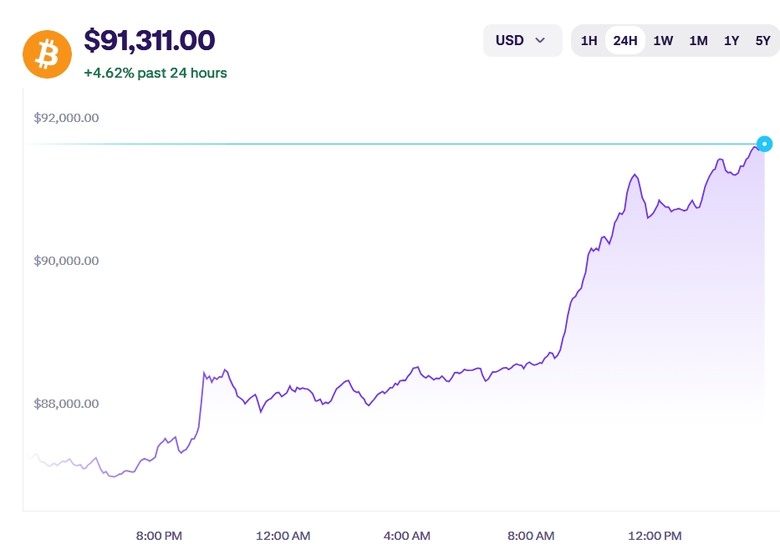Click the orange Bitcoin logo icon
Image resolution: width=780 pixels, height=560 pixels.
47,54
